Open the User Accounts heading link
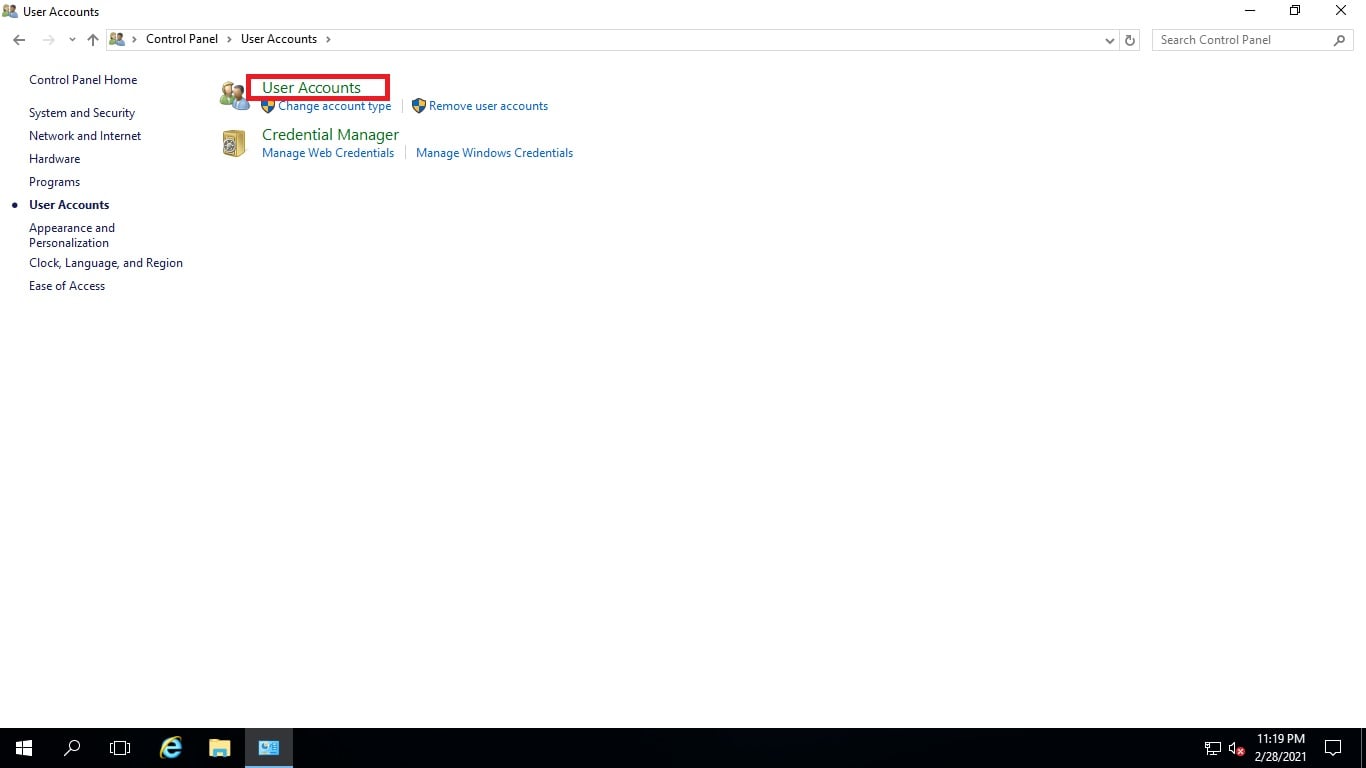Screen dimensions: 1366x768 [x=311, y=88]
